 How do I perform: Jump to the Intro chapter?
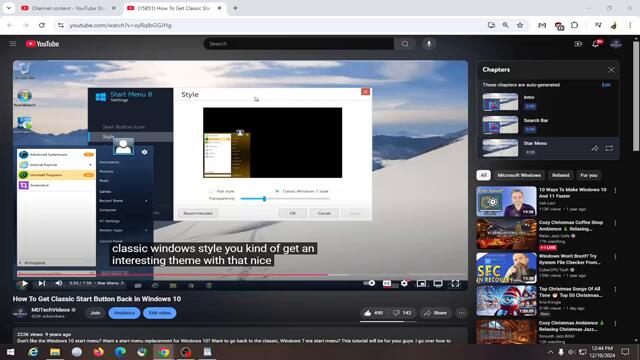click(547, 102)
